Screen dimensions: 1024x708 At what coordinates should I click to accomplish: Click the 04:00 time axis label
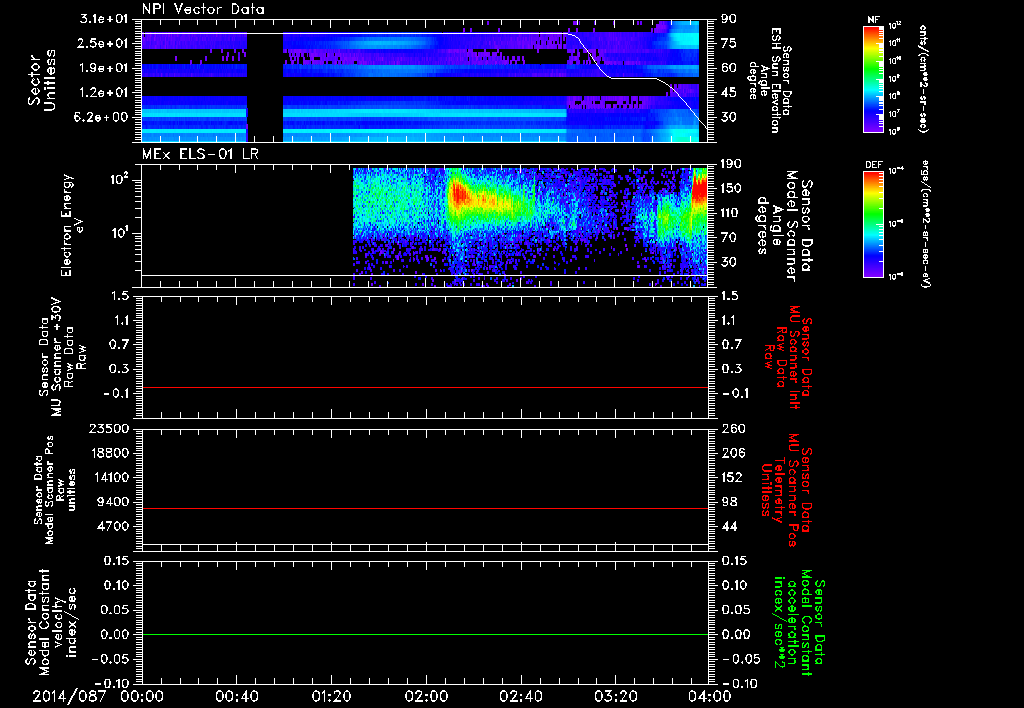pos(711,696)
